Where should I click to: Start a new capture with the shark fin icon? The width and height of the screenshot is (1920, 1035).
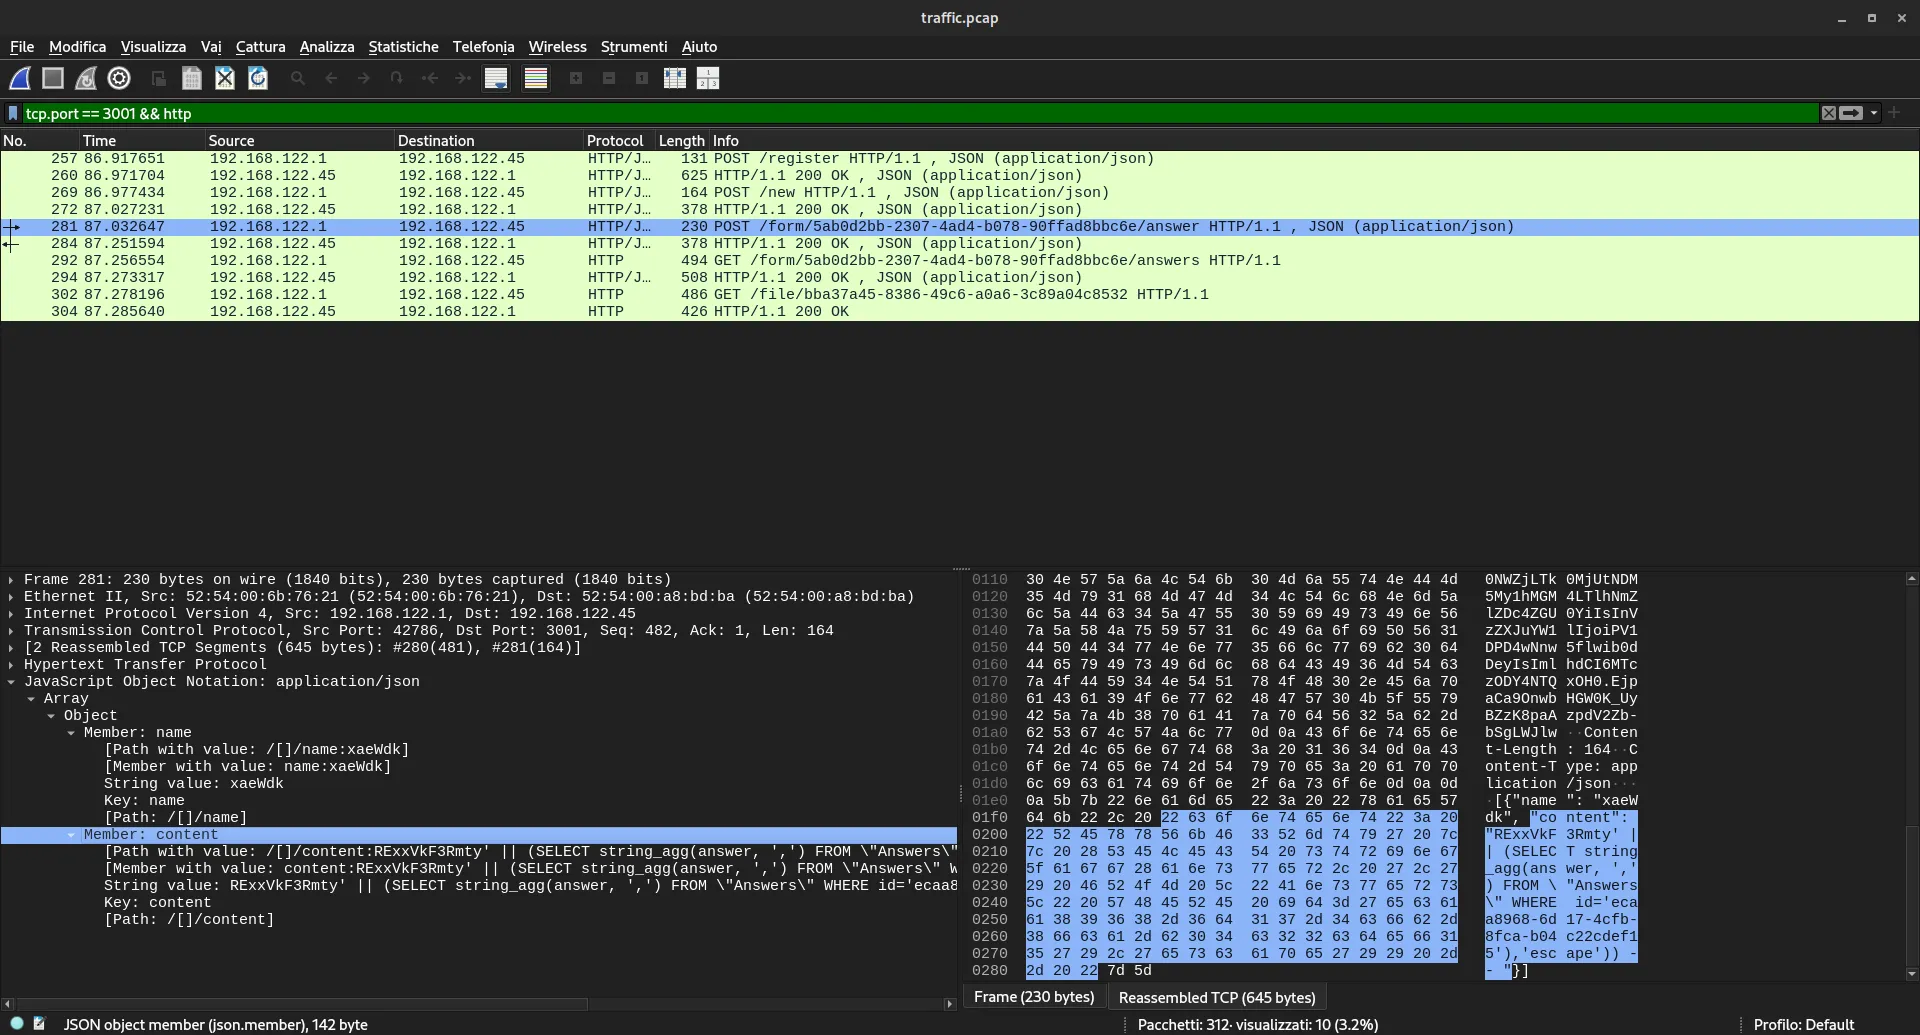(20, 78)
